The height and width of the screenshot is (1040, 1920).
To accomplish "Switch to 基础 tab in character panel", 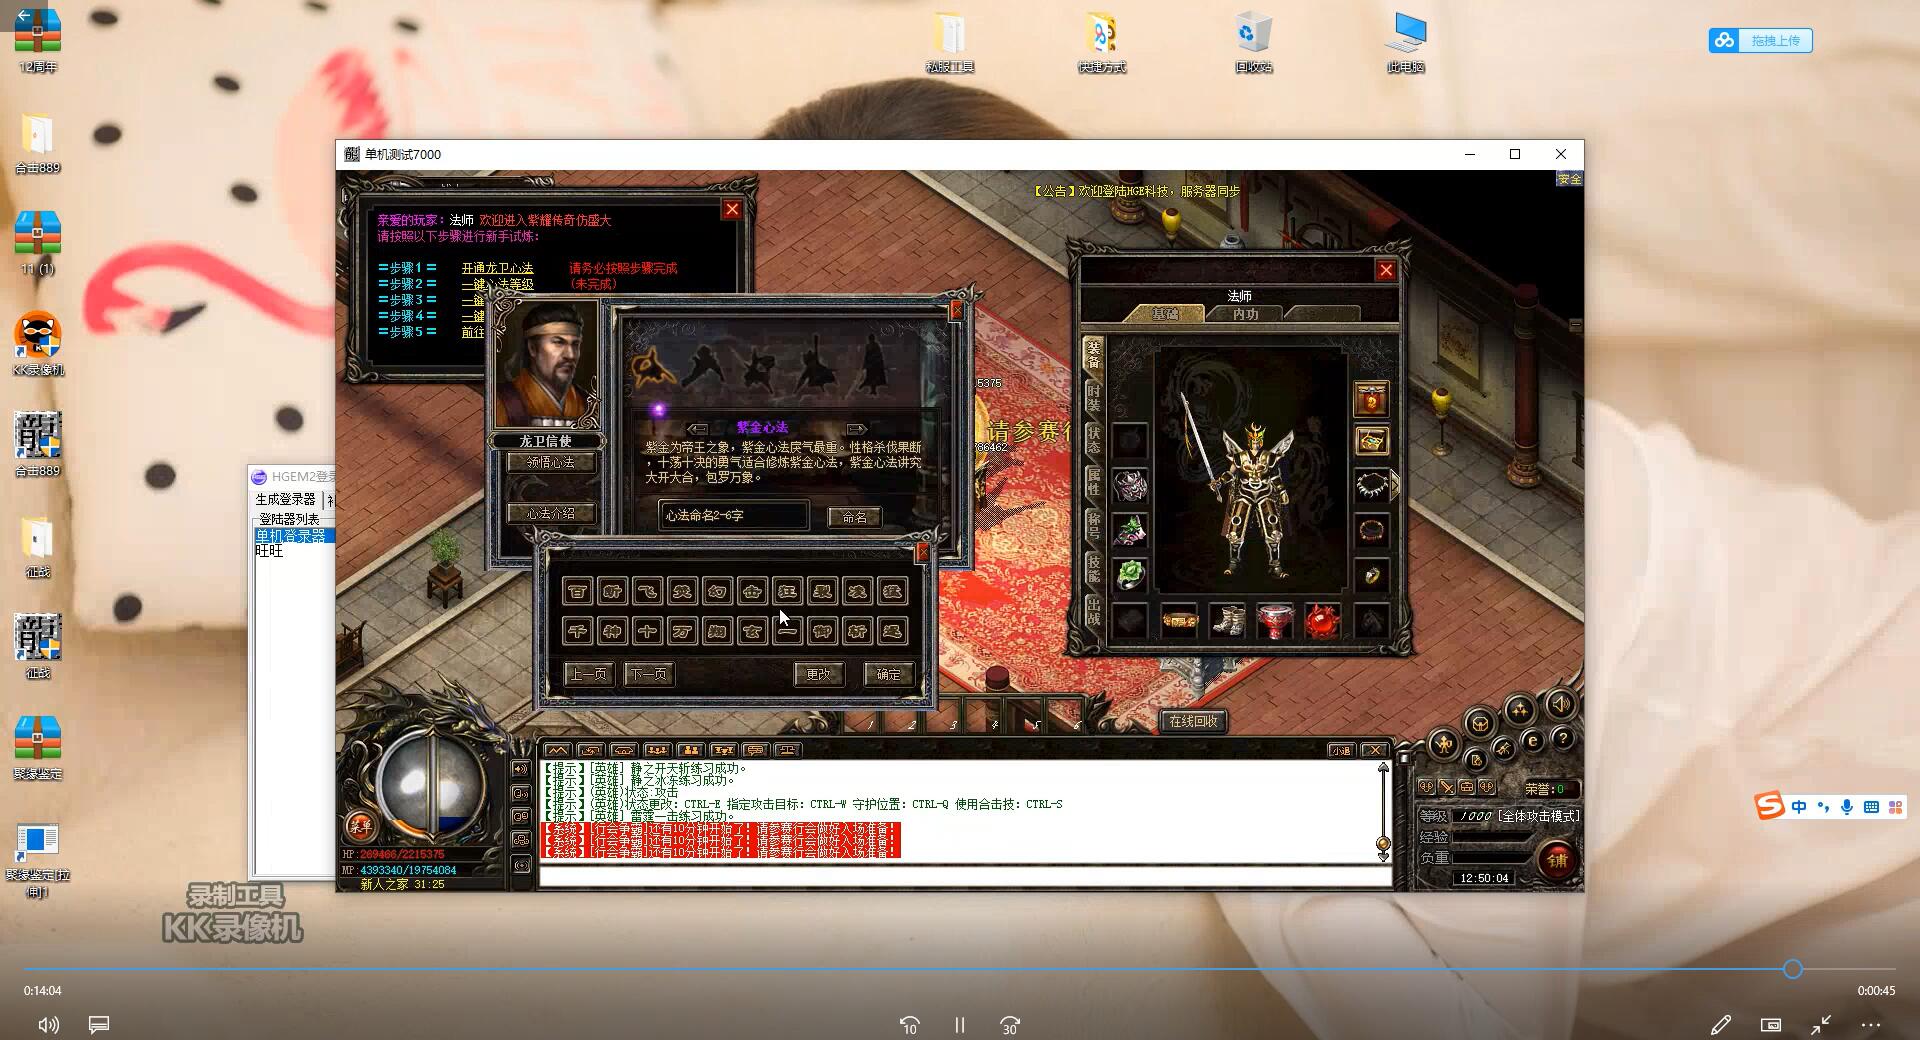I will coord(1164,314).
